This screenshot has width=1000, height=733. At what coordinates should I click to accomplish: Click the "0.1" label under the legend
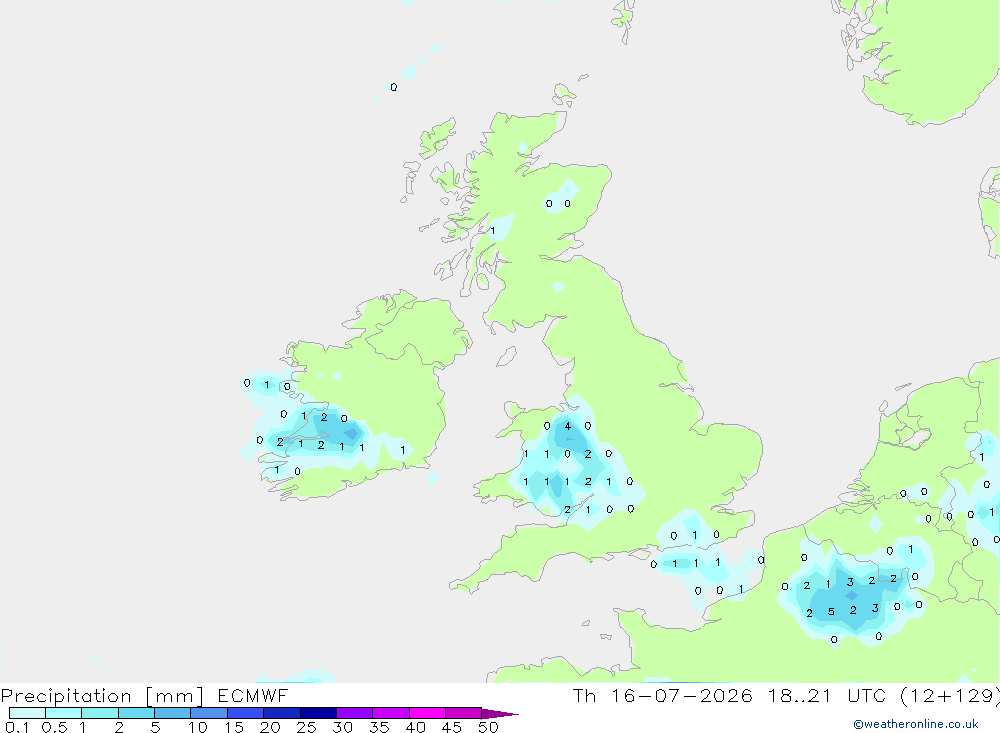click(x=17, y=727)
